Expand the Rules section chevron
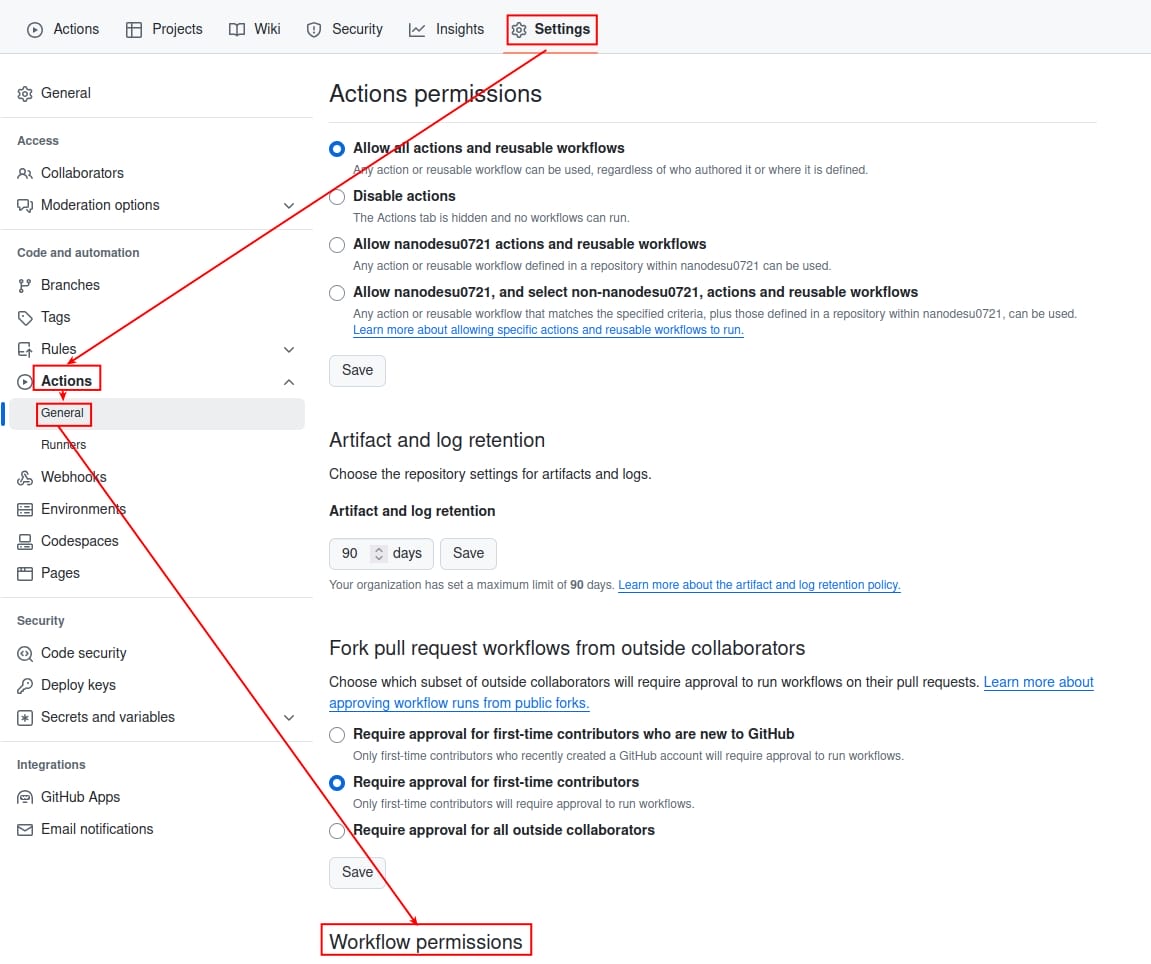This screenshot has height=964, width=1151. [x=289, y=349]
